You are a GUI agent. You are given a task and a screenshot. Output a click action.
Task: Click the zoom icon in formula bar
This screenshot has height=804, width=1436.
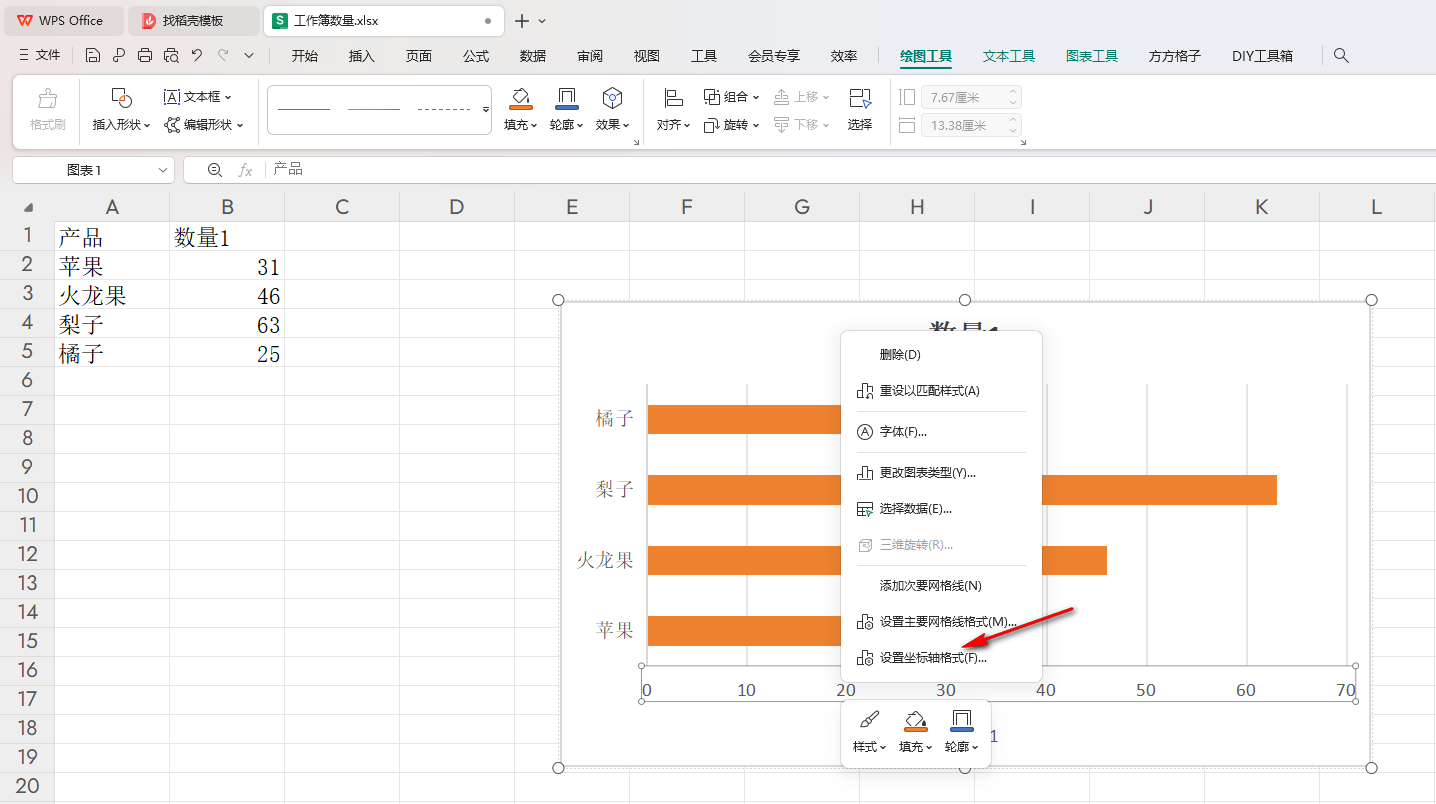(214, 170)
